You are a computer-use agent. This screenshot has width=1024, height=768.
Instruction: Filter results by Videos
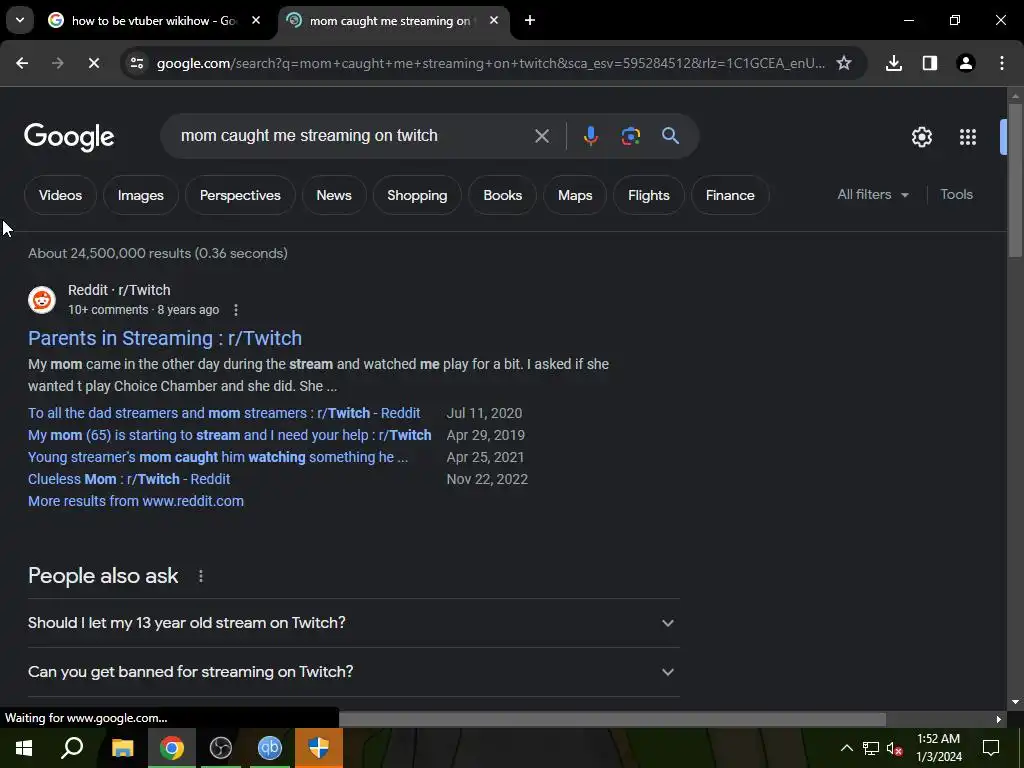point(60,195)
